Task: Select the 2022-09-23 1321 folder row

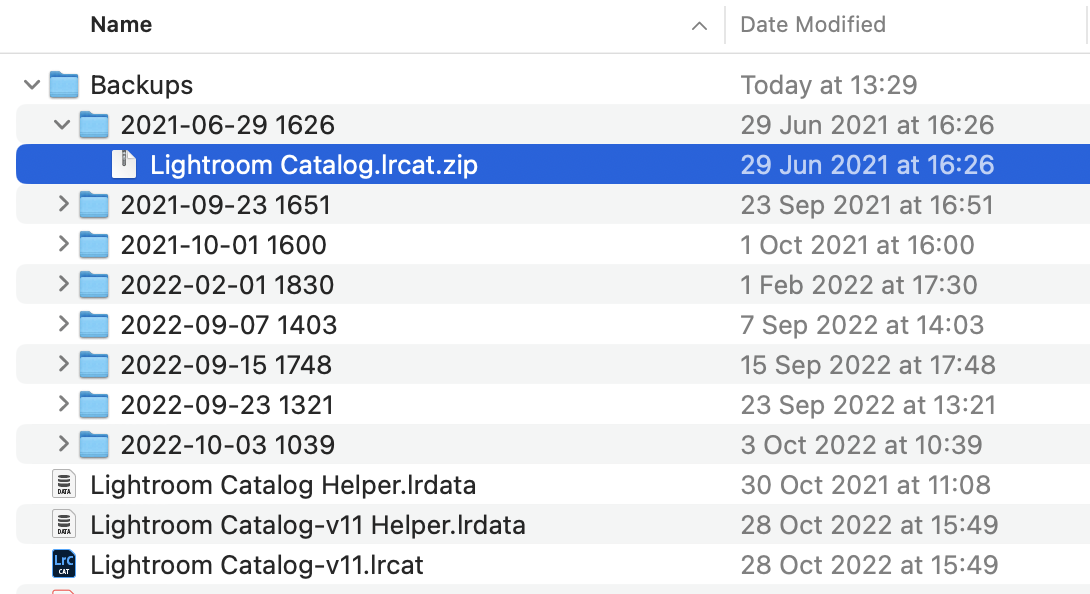Action: 553,405
